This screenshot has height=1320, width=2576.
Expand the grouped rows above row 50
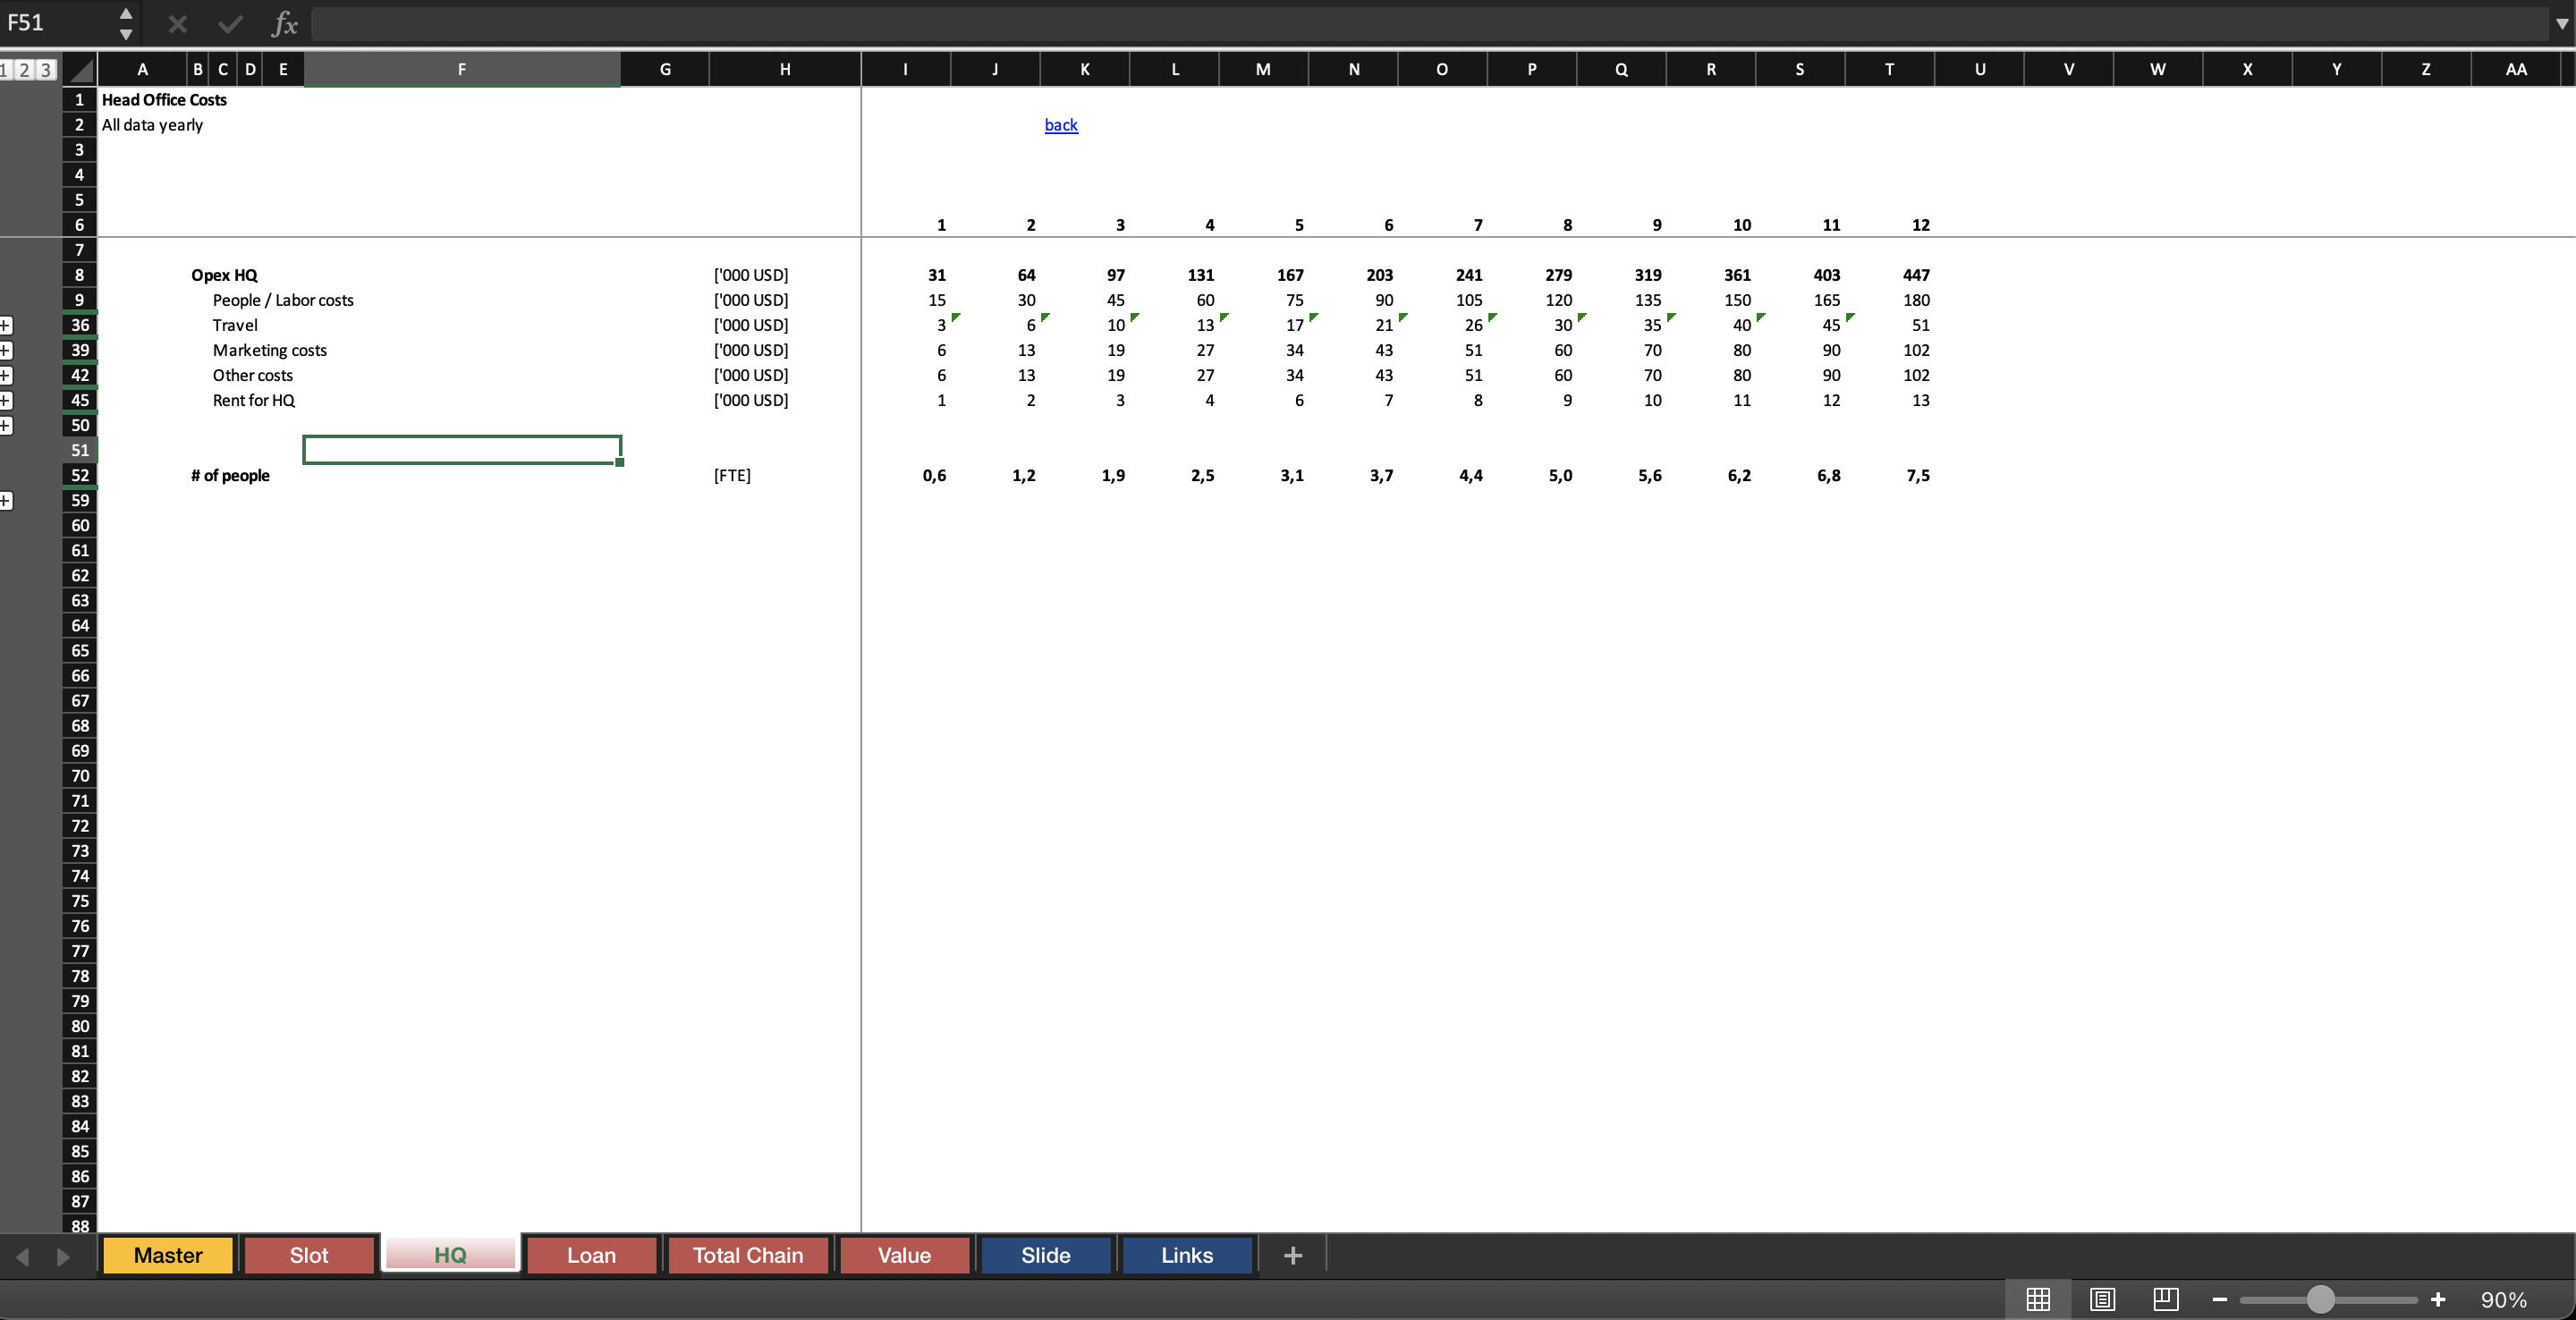[6, 425]
